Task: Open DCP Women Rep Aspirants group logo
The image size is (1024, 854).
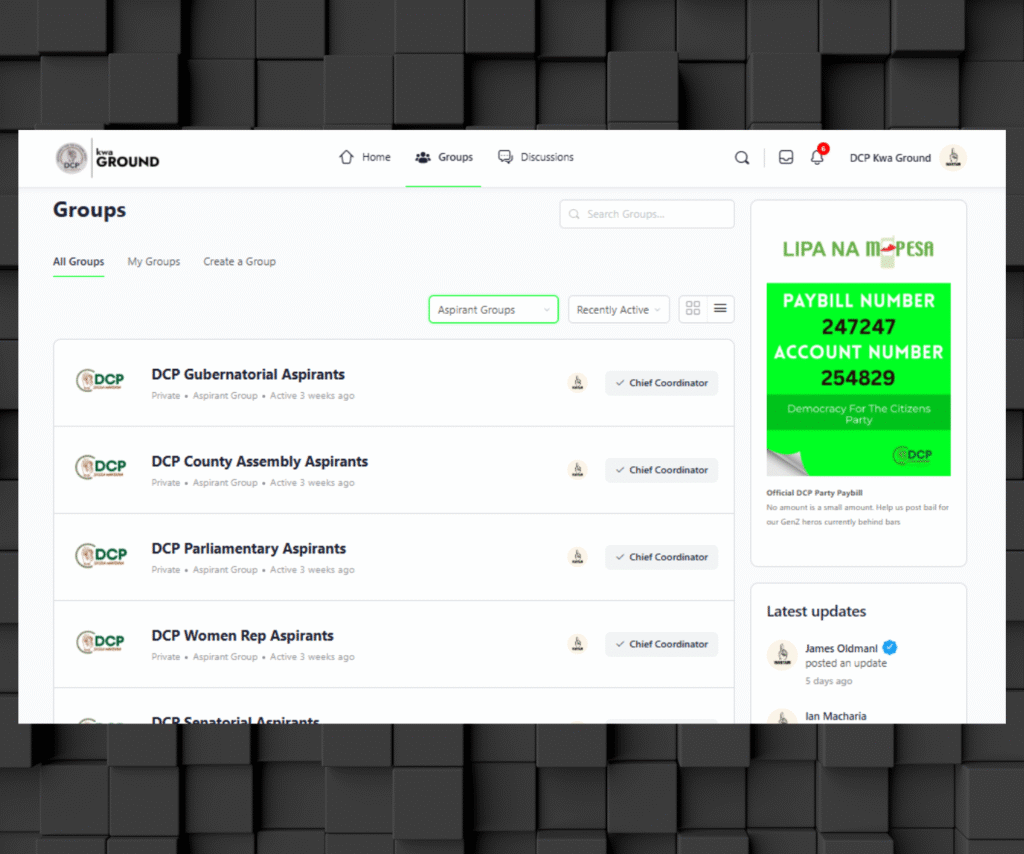Action: click(x=101, y=642)
